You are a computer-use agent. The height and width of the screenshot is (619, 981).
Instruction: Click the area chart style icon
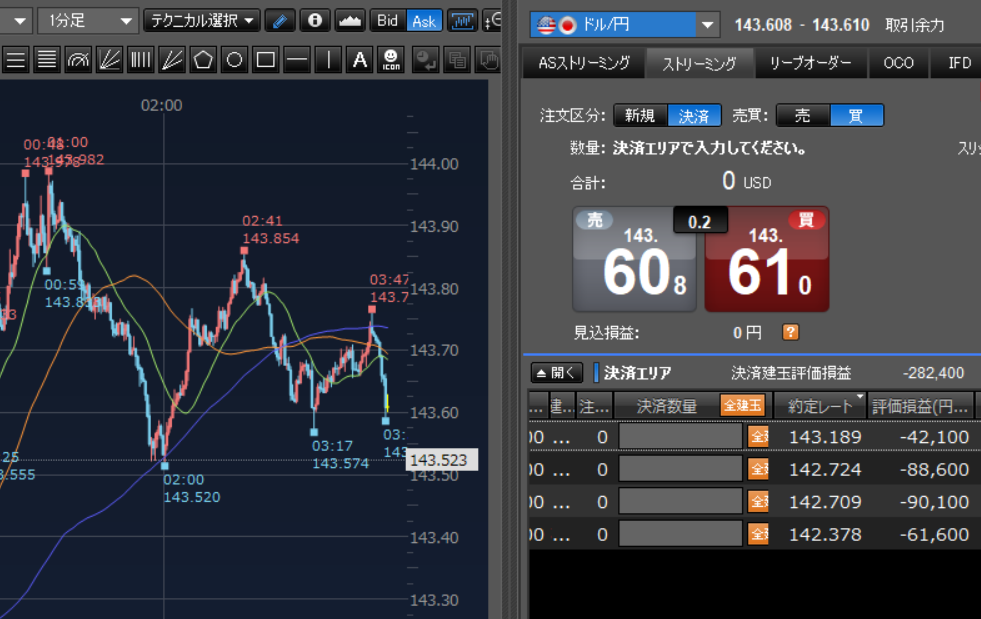click(350, 21)
